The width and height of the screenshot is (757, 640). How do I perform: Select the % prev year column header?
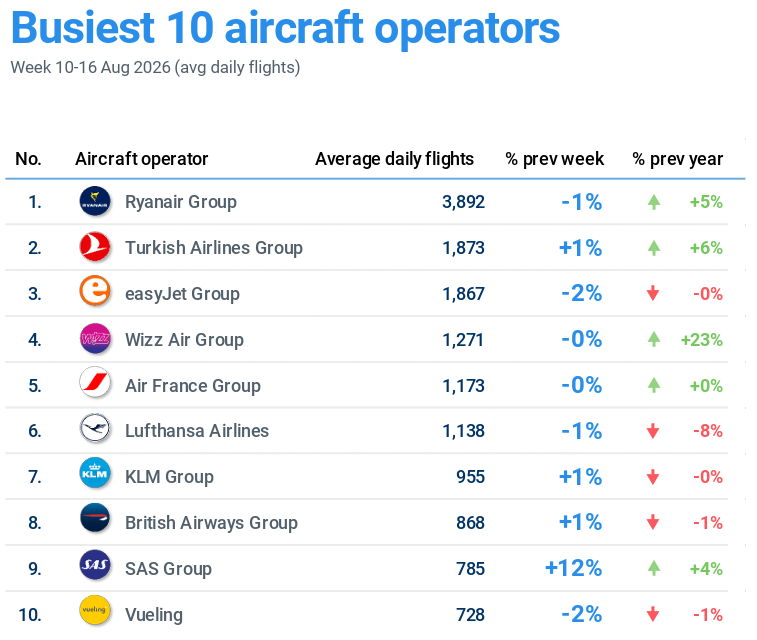point(677,159)
